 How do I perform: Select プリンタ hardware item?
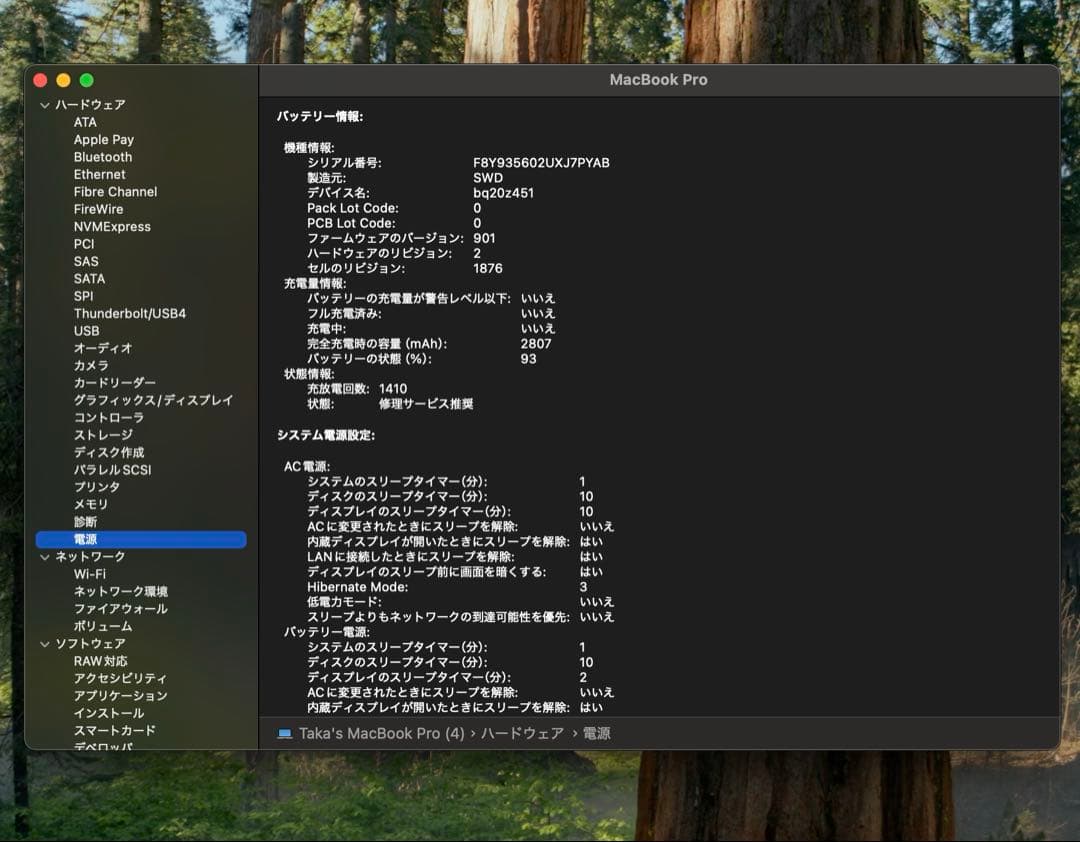pyautogui.click(x=95, y=487)
